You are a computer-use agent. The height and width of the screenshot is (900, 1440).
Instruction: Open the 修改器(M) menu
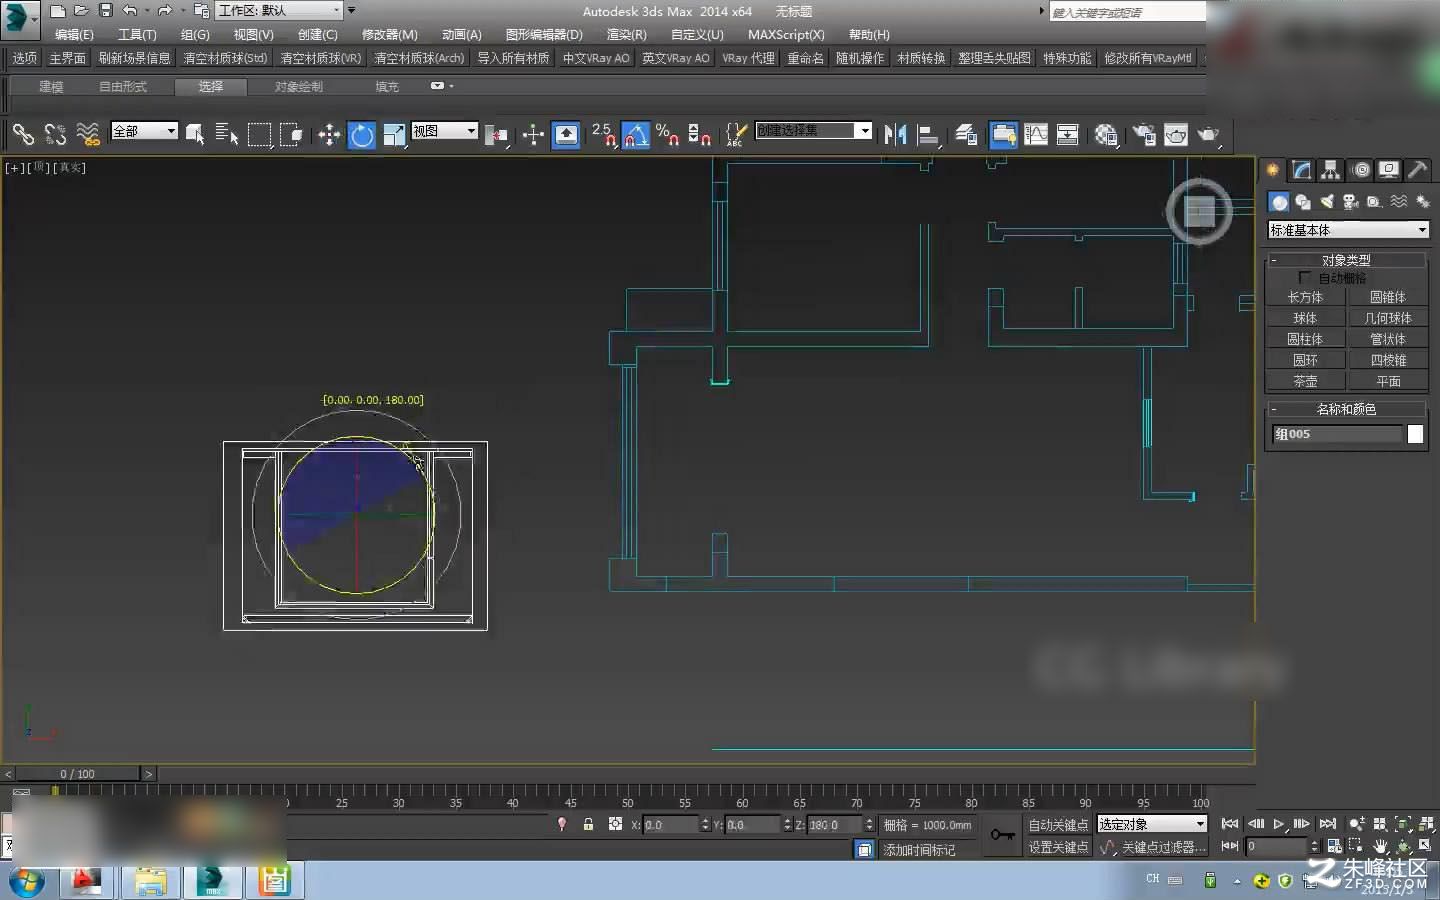click(x=389, y=35)
